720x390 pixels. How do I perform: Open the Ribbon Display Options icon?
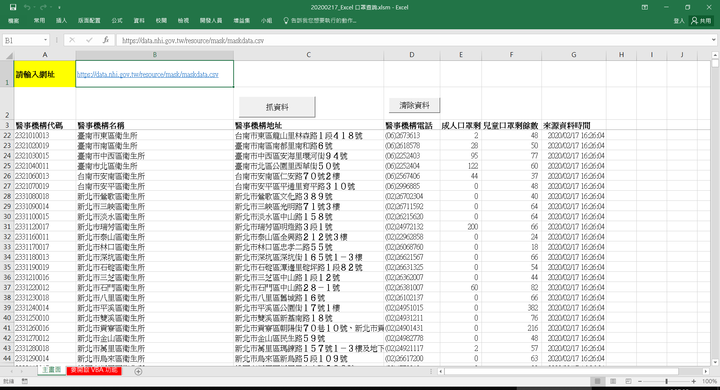pos(645,7)
